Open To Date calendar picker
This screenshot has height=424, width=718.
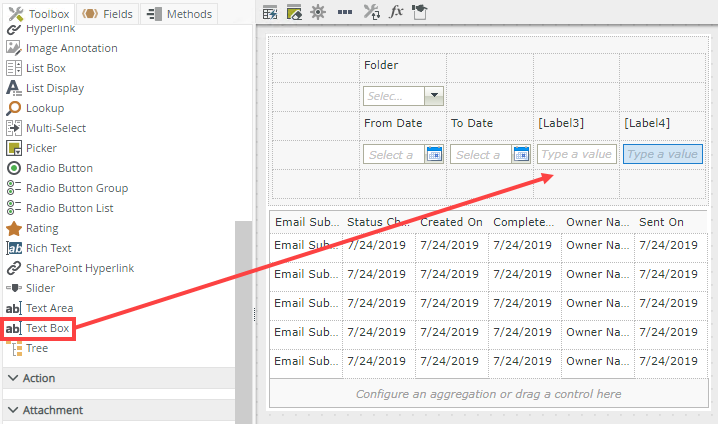click(x=521, y=154)
